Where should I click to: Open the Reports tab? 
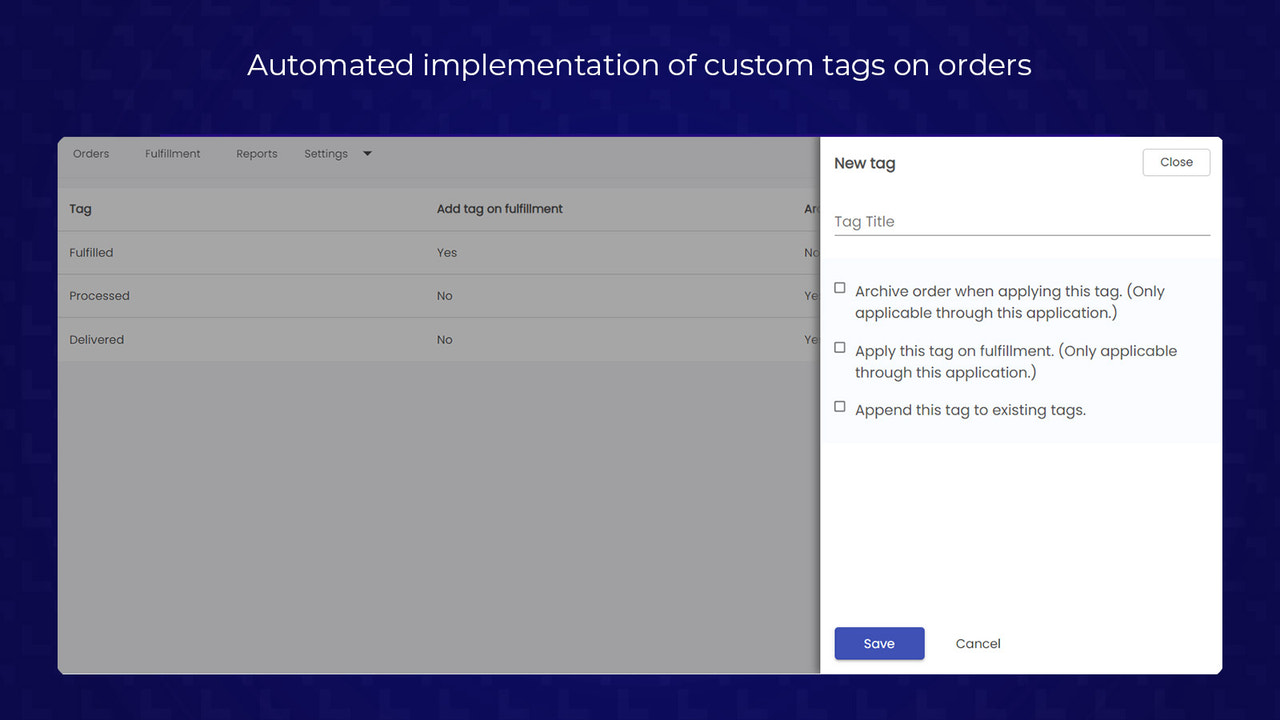pyautogui.click(x=256, y=153)
